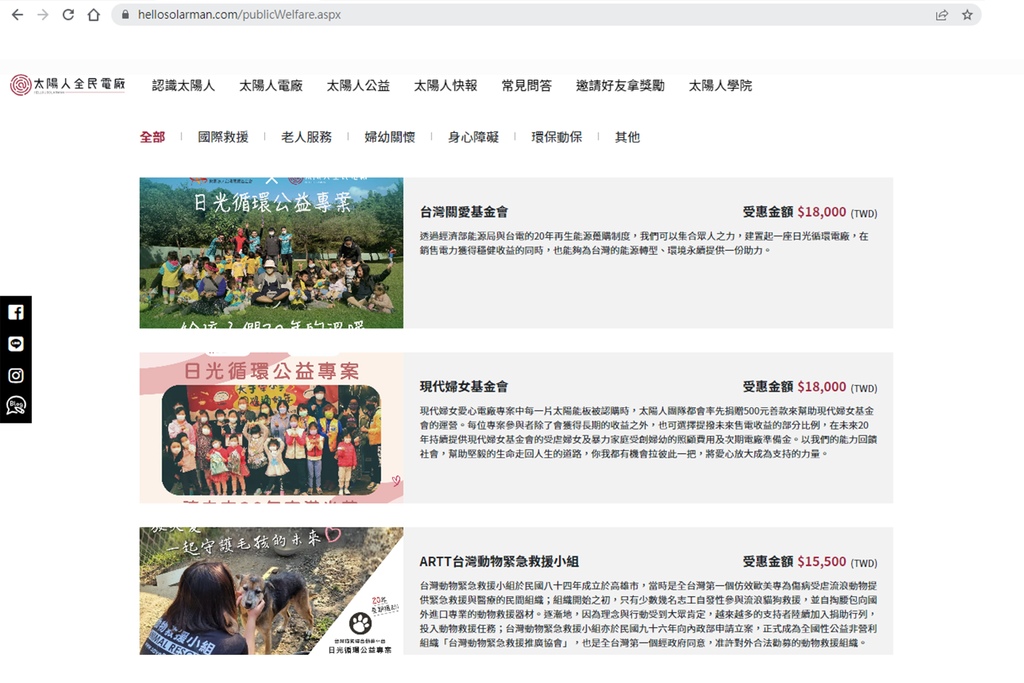
Task: Click the browser forward arrow
Action: pos(43,14)
